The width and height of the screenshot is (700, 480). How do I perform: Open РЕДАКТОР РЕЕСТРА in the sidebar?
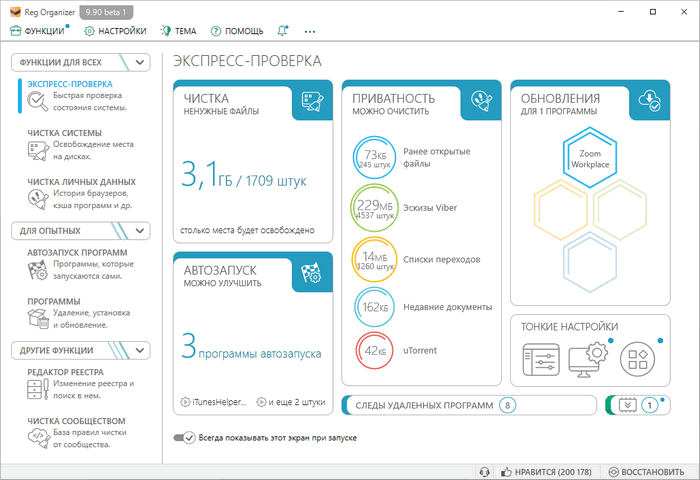(65, 372)
